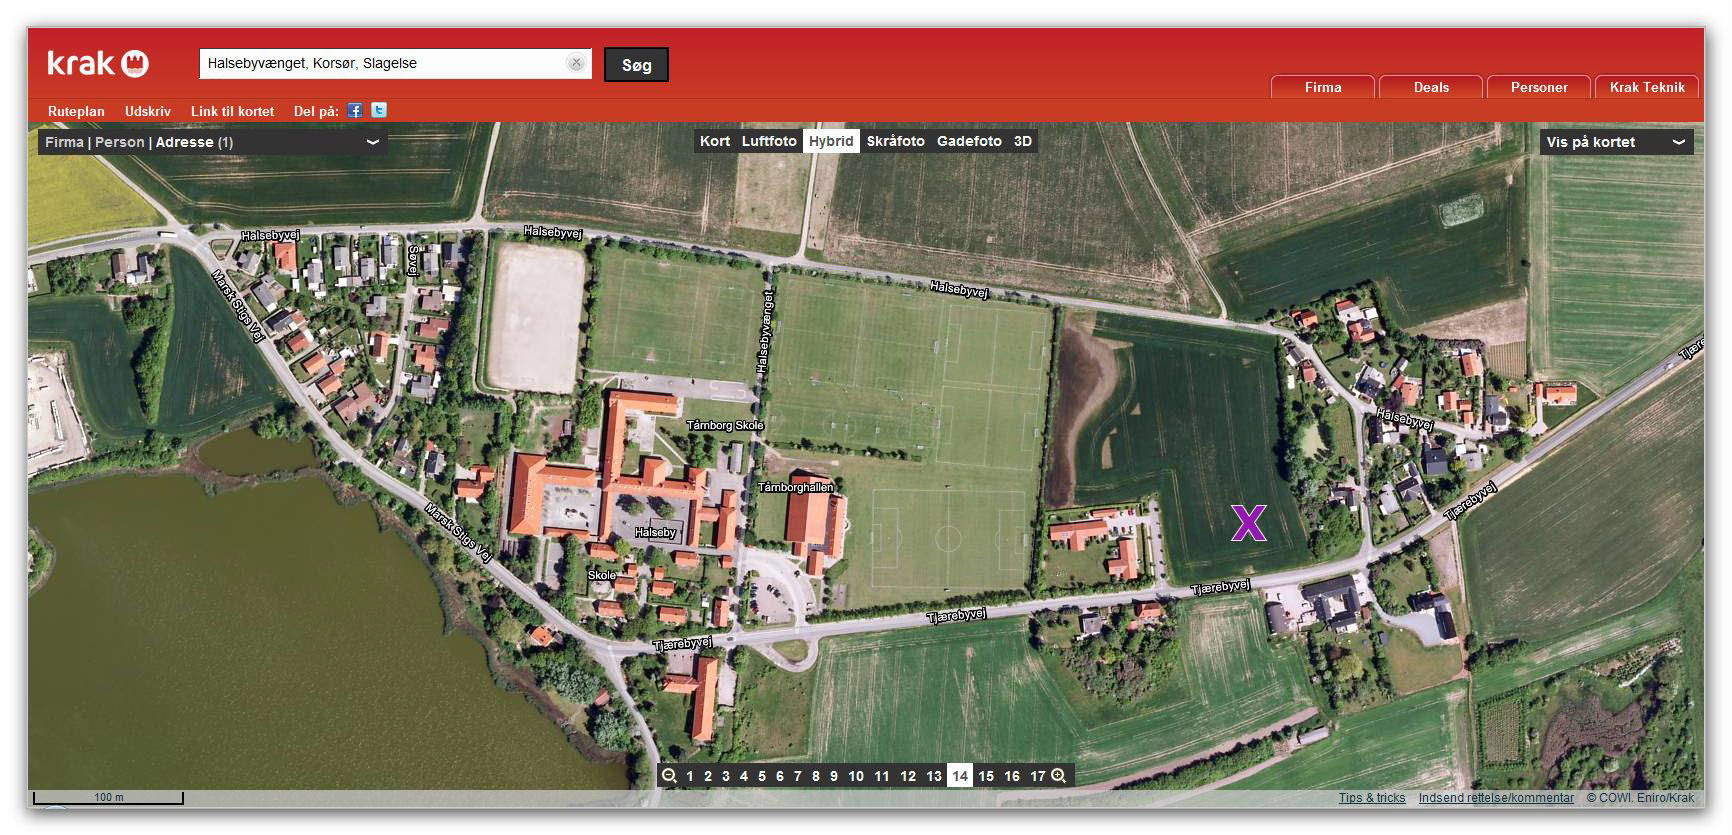The width and height of the screenshot is (1732, 835).
Task: Zoom out with the minus magnifier icon
Action: click(x=669, y=776)
